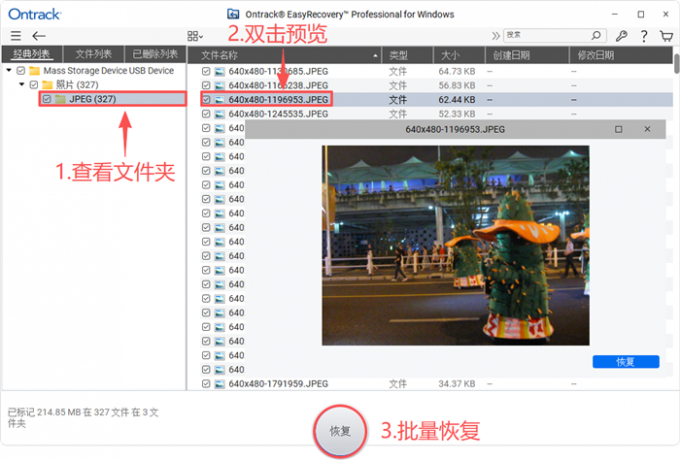Sort by 创建日期 column header
This screenshot has width=680, height=461.
pyautogui.click(x=527, y=55)
